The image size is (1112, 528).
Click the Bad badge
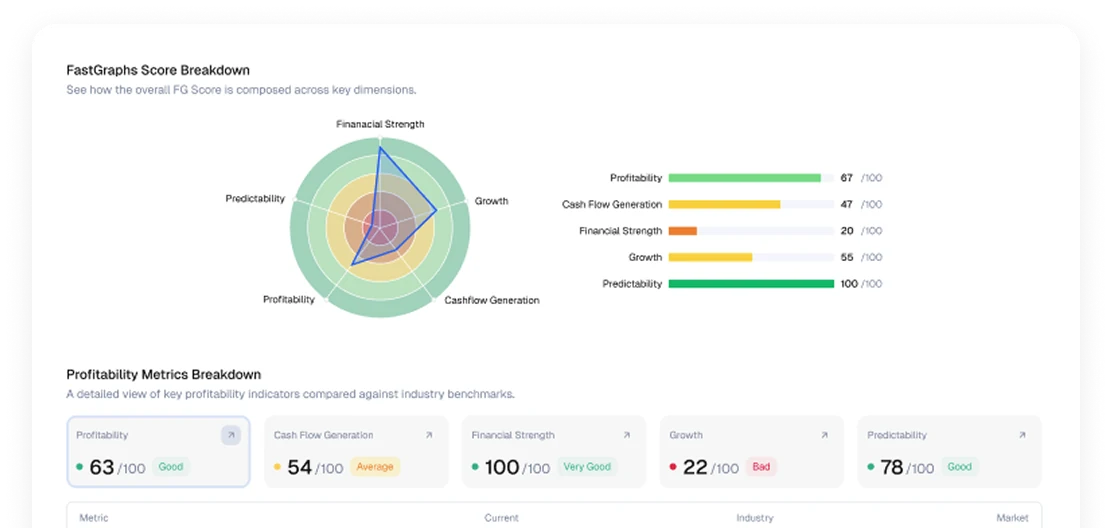click(x=761, y=467)
